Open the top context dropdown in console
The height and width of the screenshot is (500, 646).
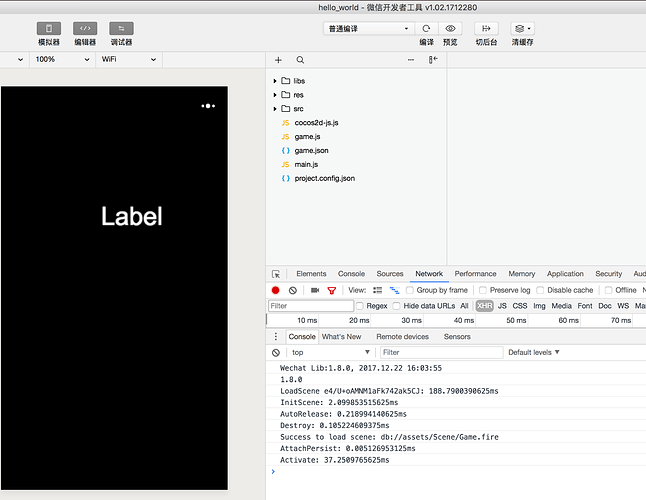(330, 353)
